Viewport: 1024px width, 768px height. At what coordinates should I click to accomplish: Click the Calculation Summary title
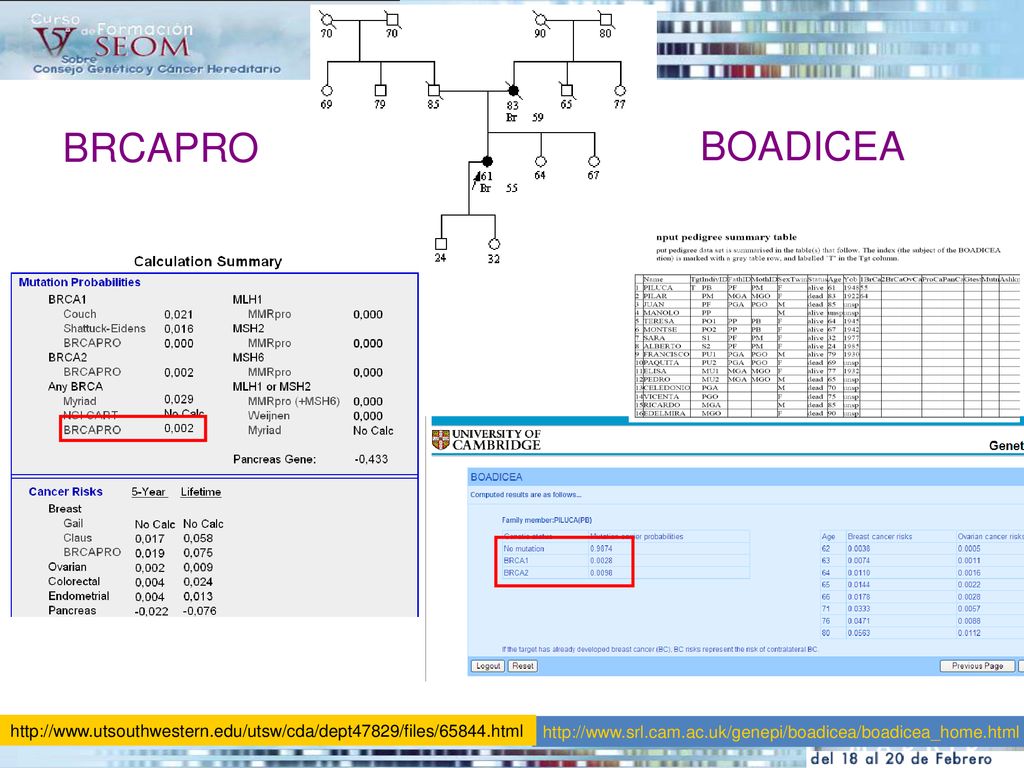click(x=208, y=261)
